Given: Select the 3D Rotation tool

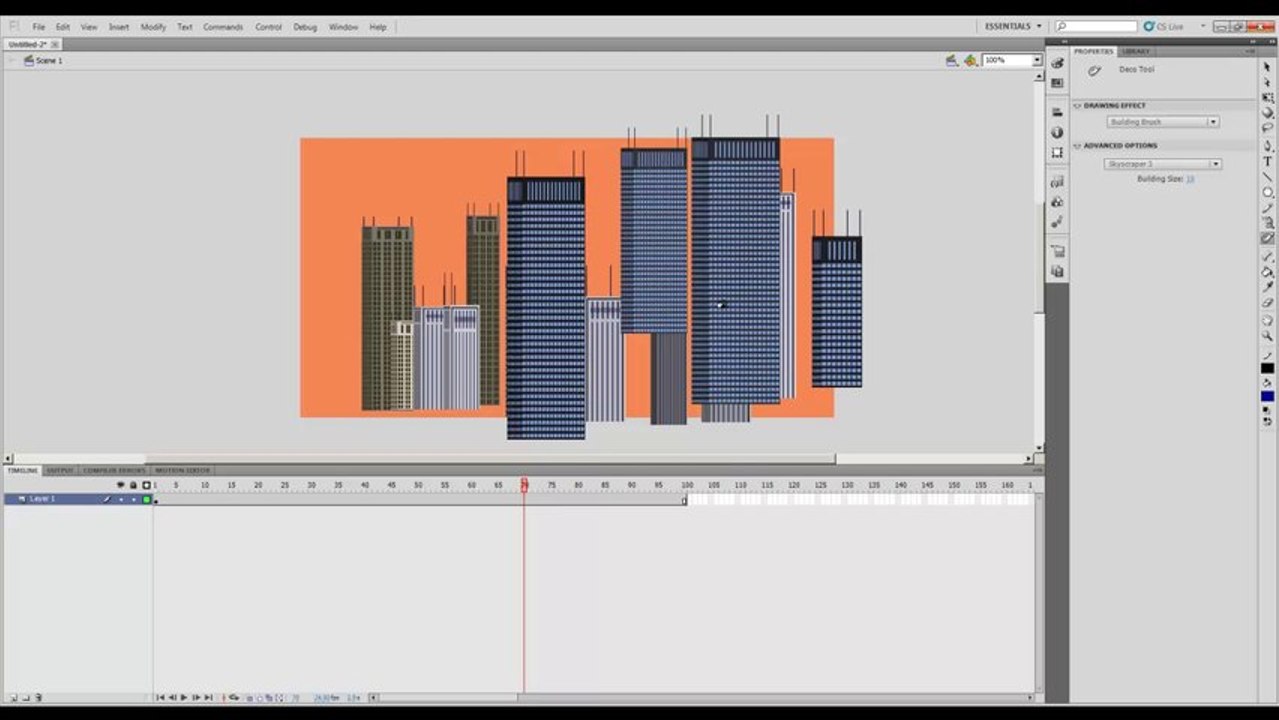Looking at the screenshot, I should [1267, 112].
